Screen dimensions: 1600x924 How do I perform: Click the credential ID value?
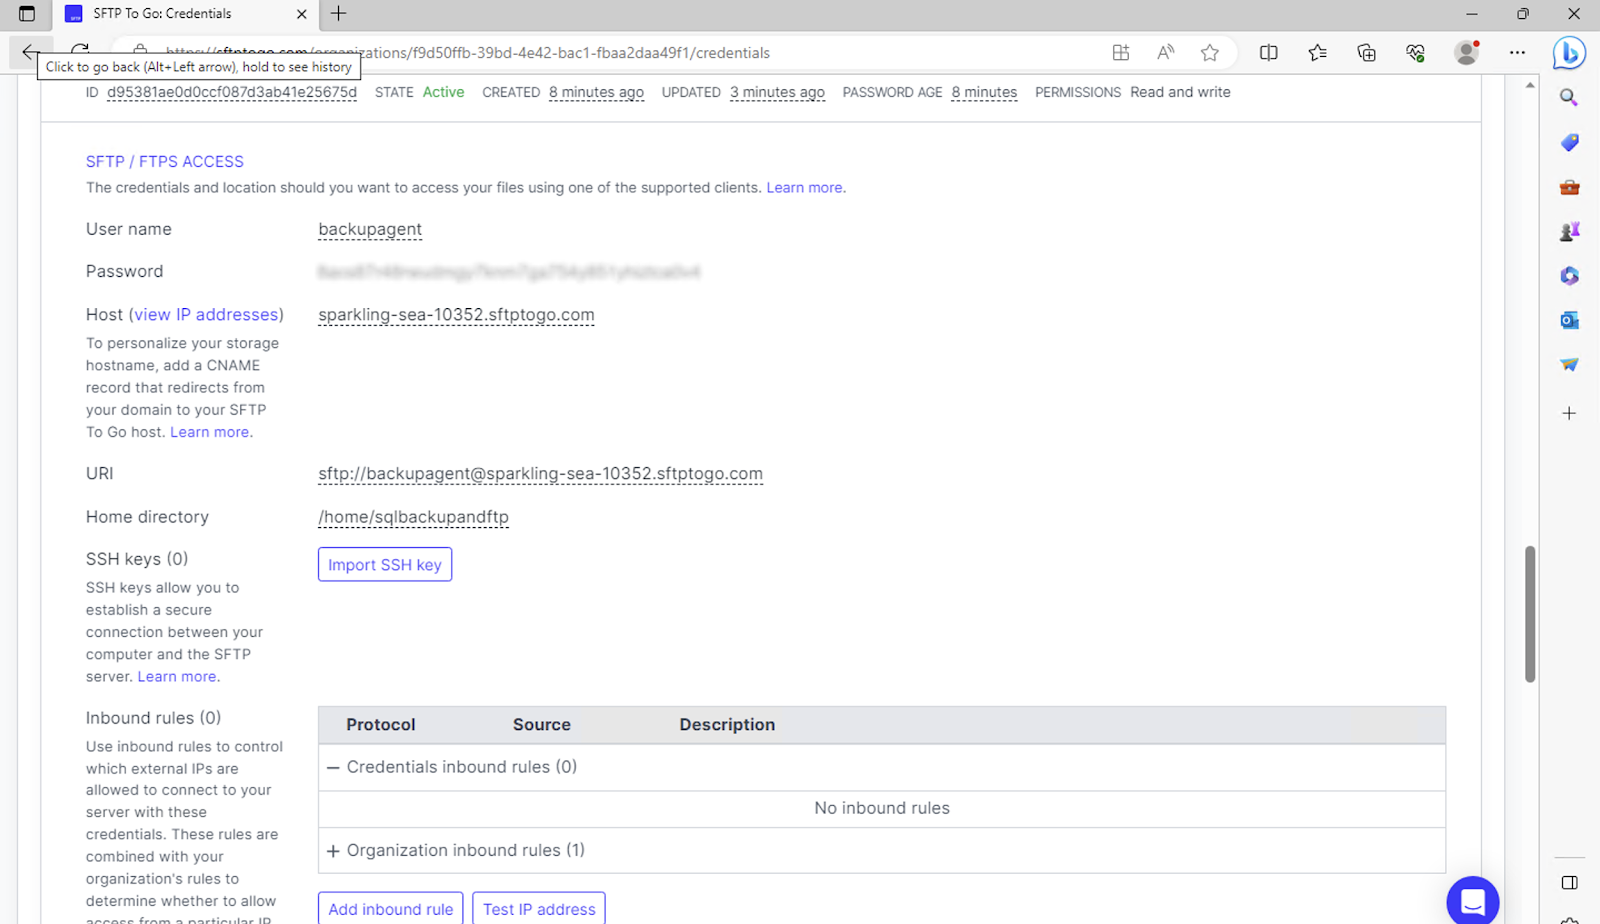(232, 92)
